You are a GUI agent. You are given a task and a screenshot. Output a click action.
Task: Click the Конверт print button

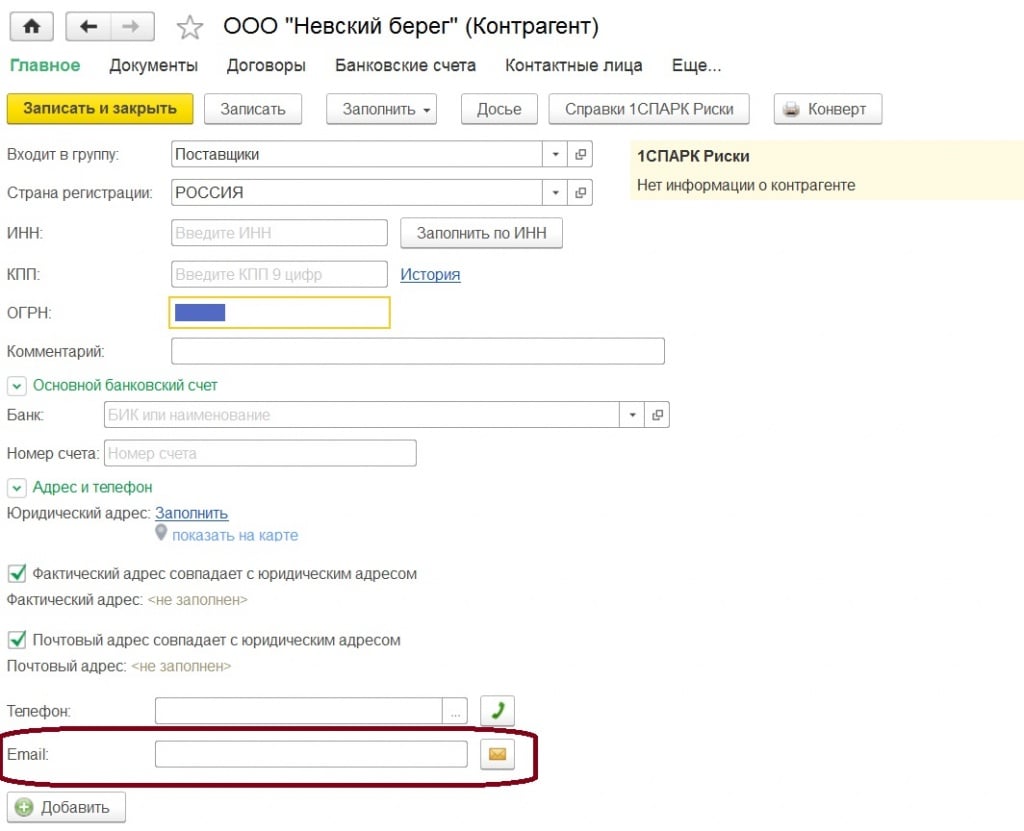coord(827,109)
